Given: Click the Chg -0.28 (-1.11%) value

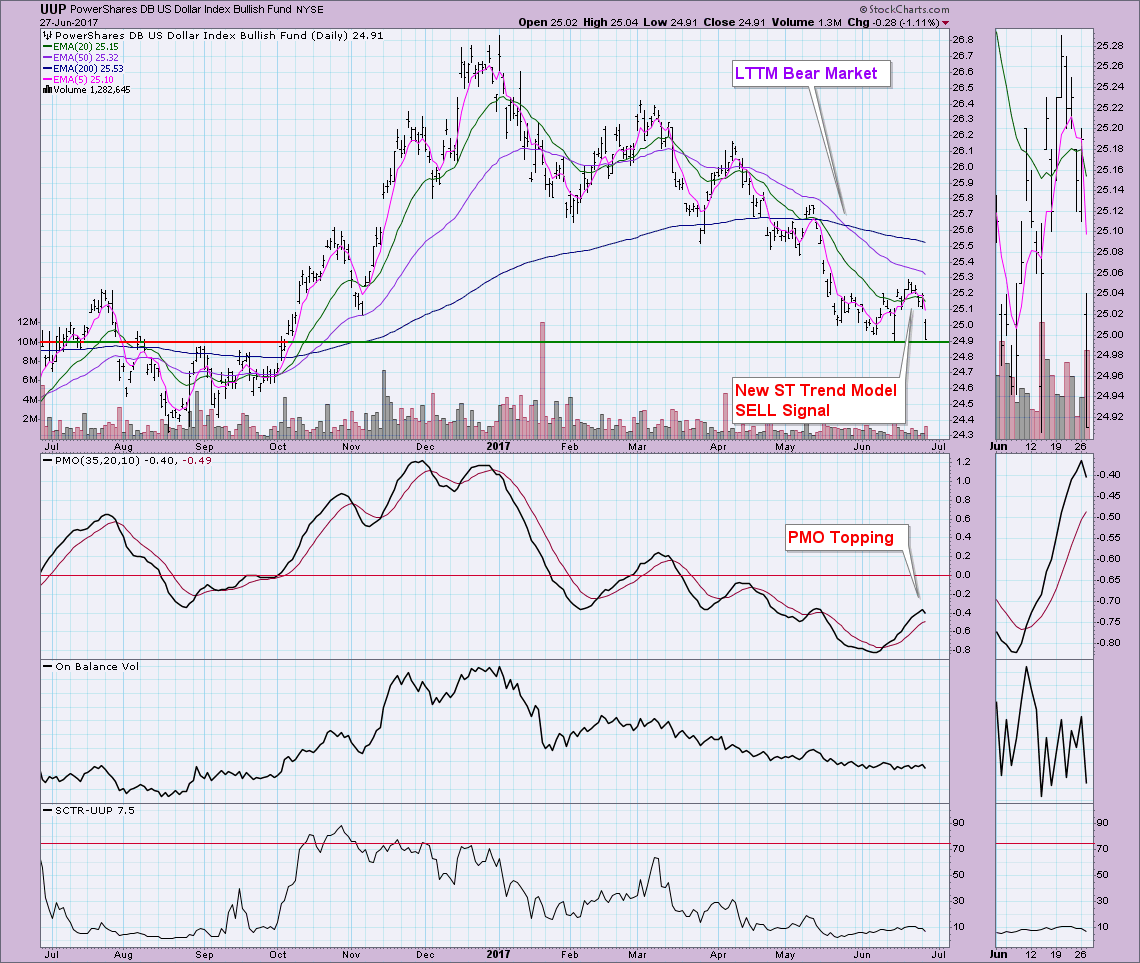Looking at the screenshot, I should tap(894, 23).
